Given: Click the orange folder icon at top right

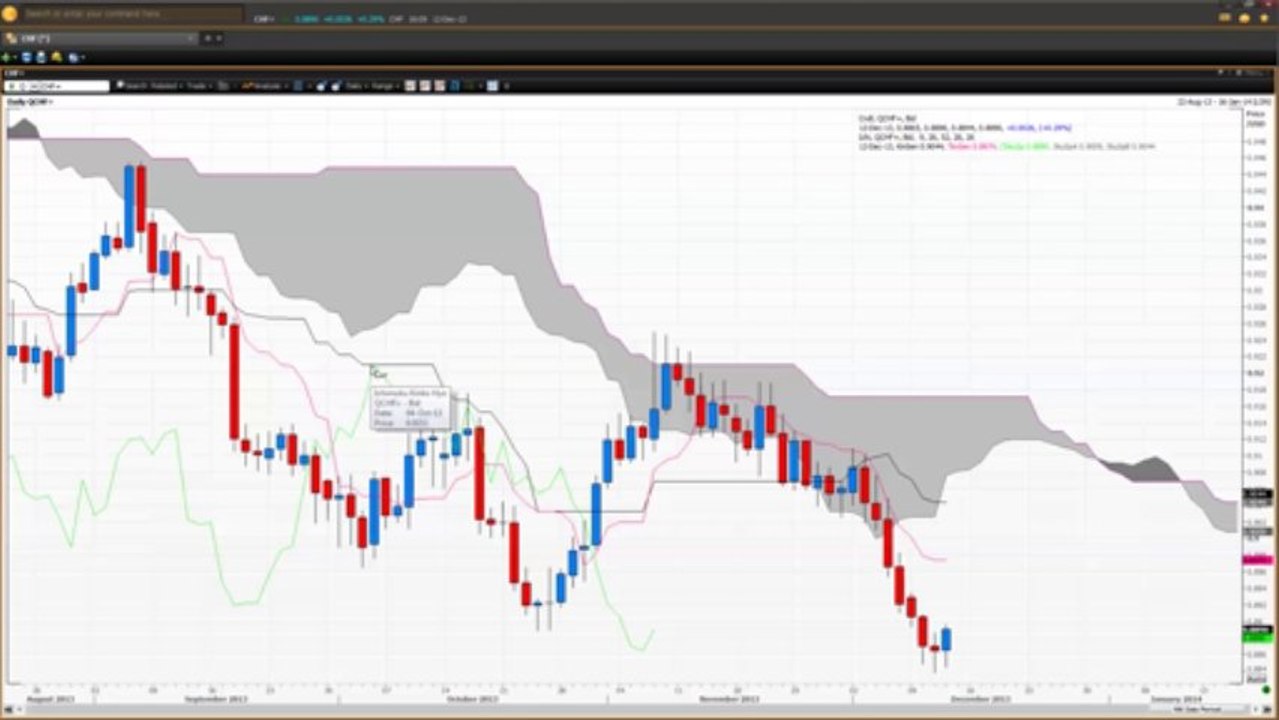Looking at the screenshot, I should coord(1244,17).
